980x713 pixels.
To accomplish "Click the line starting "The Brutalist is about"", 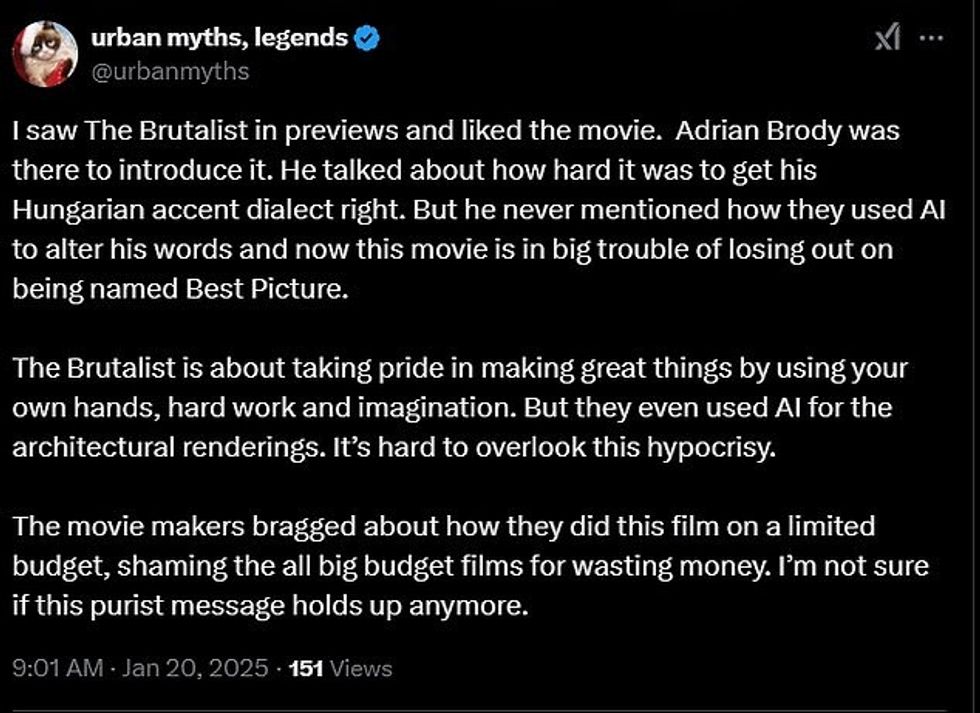I will (461, 368).
